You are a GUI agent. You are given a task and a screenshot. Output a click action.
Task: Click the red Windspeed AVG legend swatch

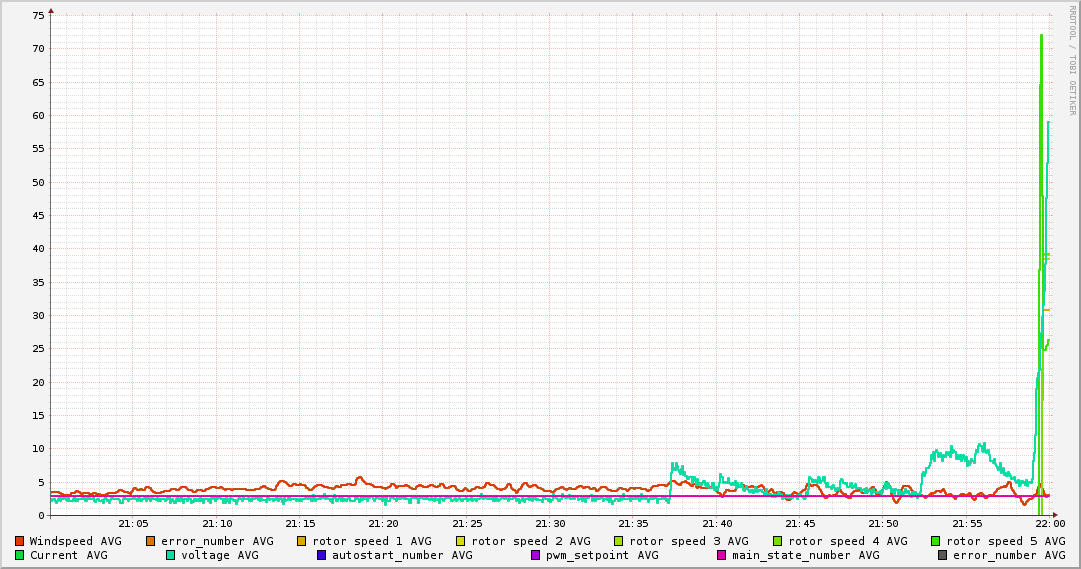pos(20,541)
